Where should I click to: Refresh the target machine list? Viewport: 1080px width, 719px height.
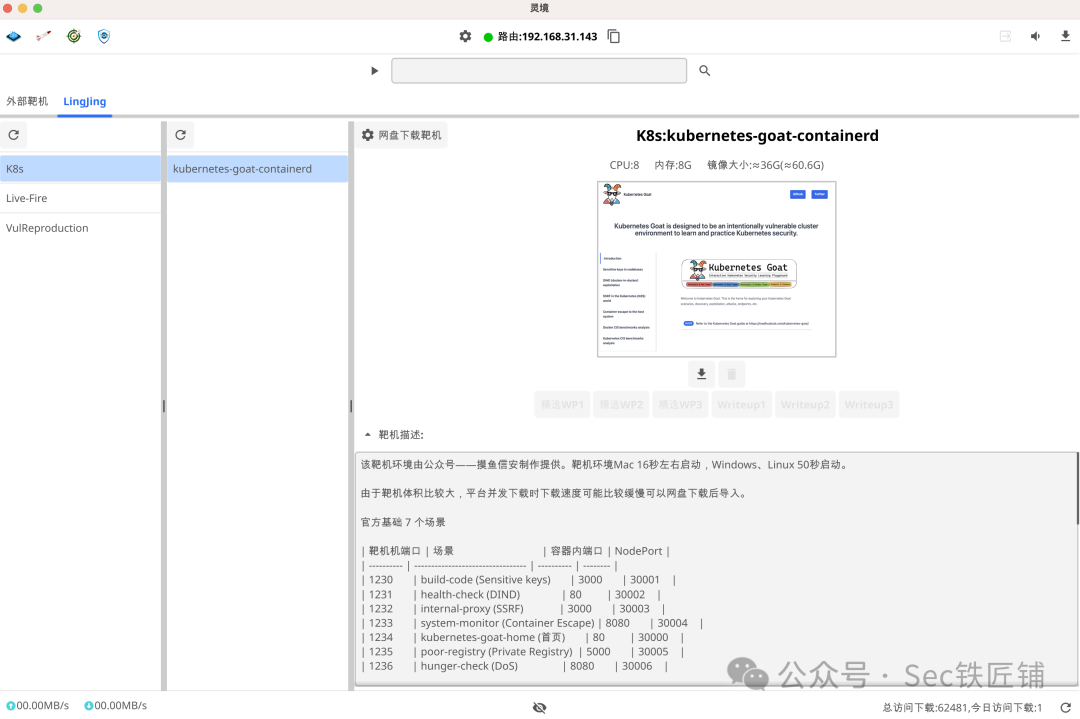pos(180,135)
